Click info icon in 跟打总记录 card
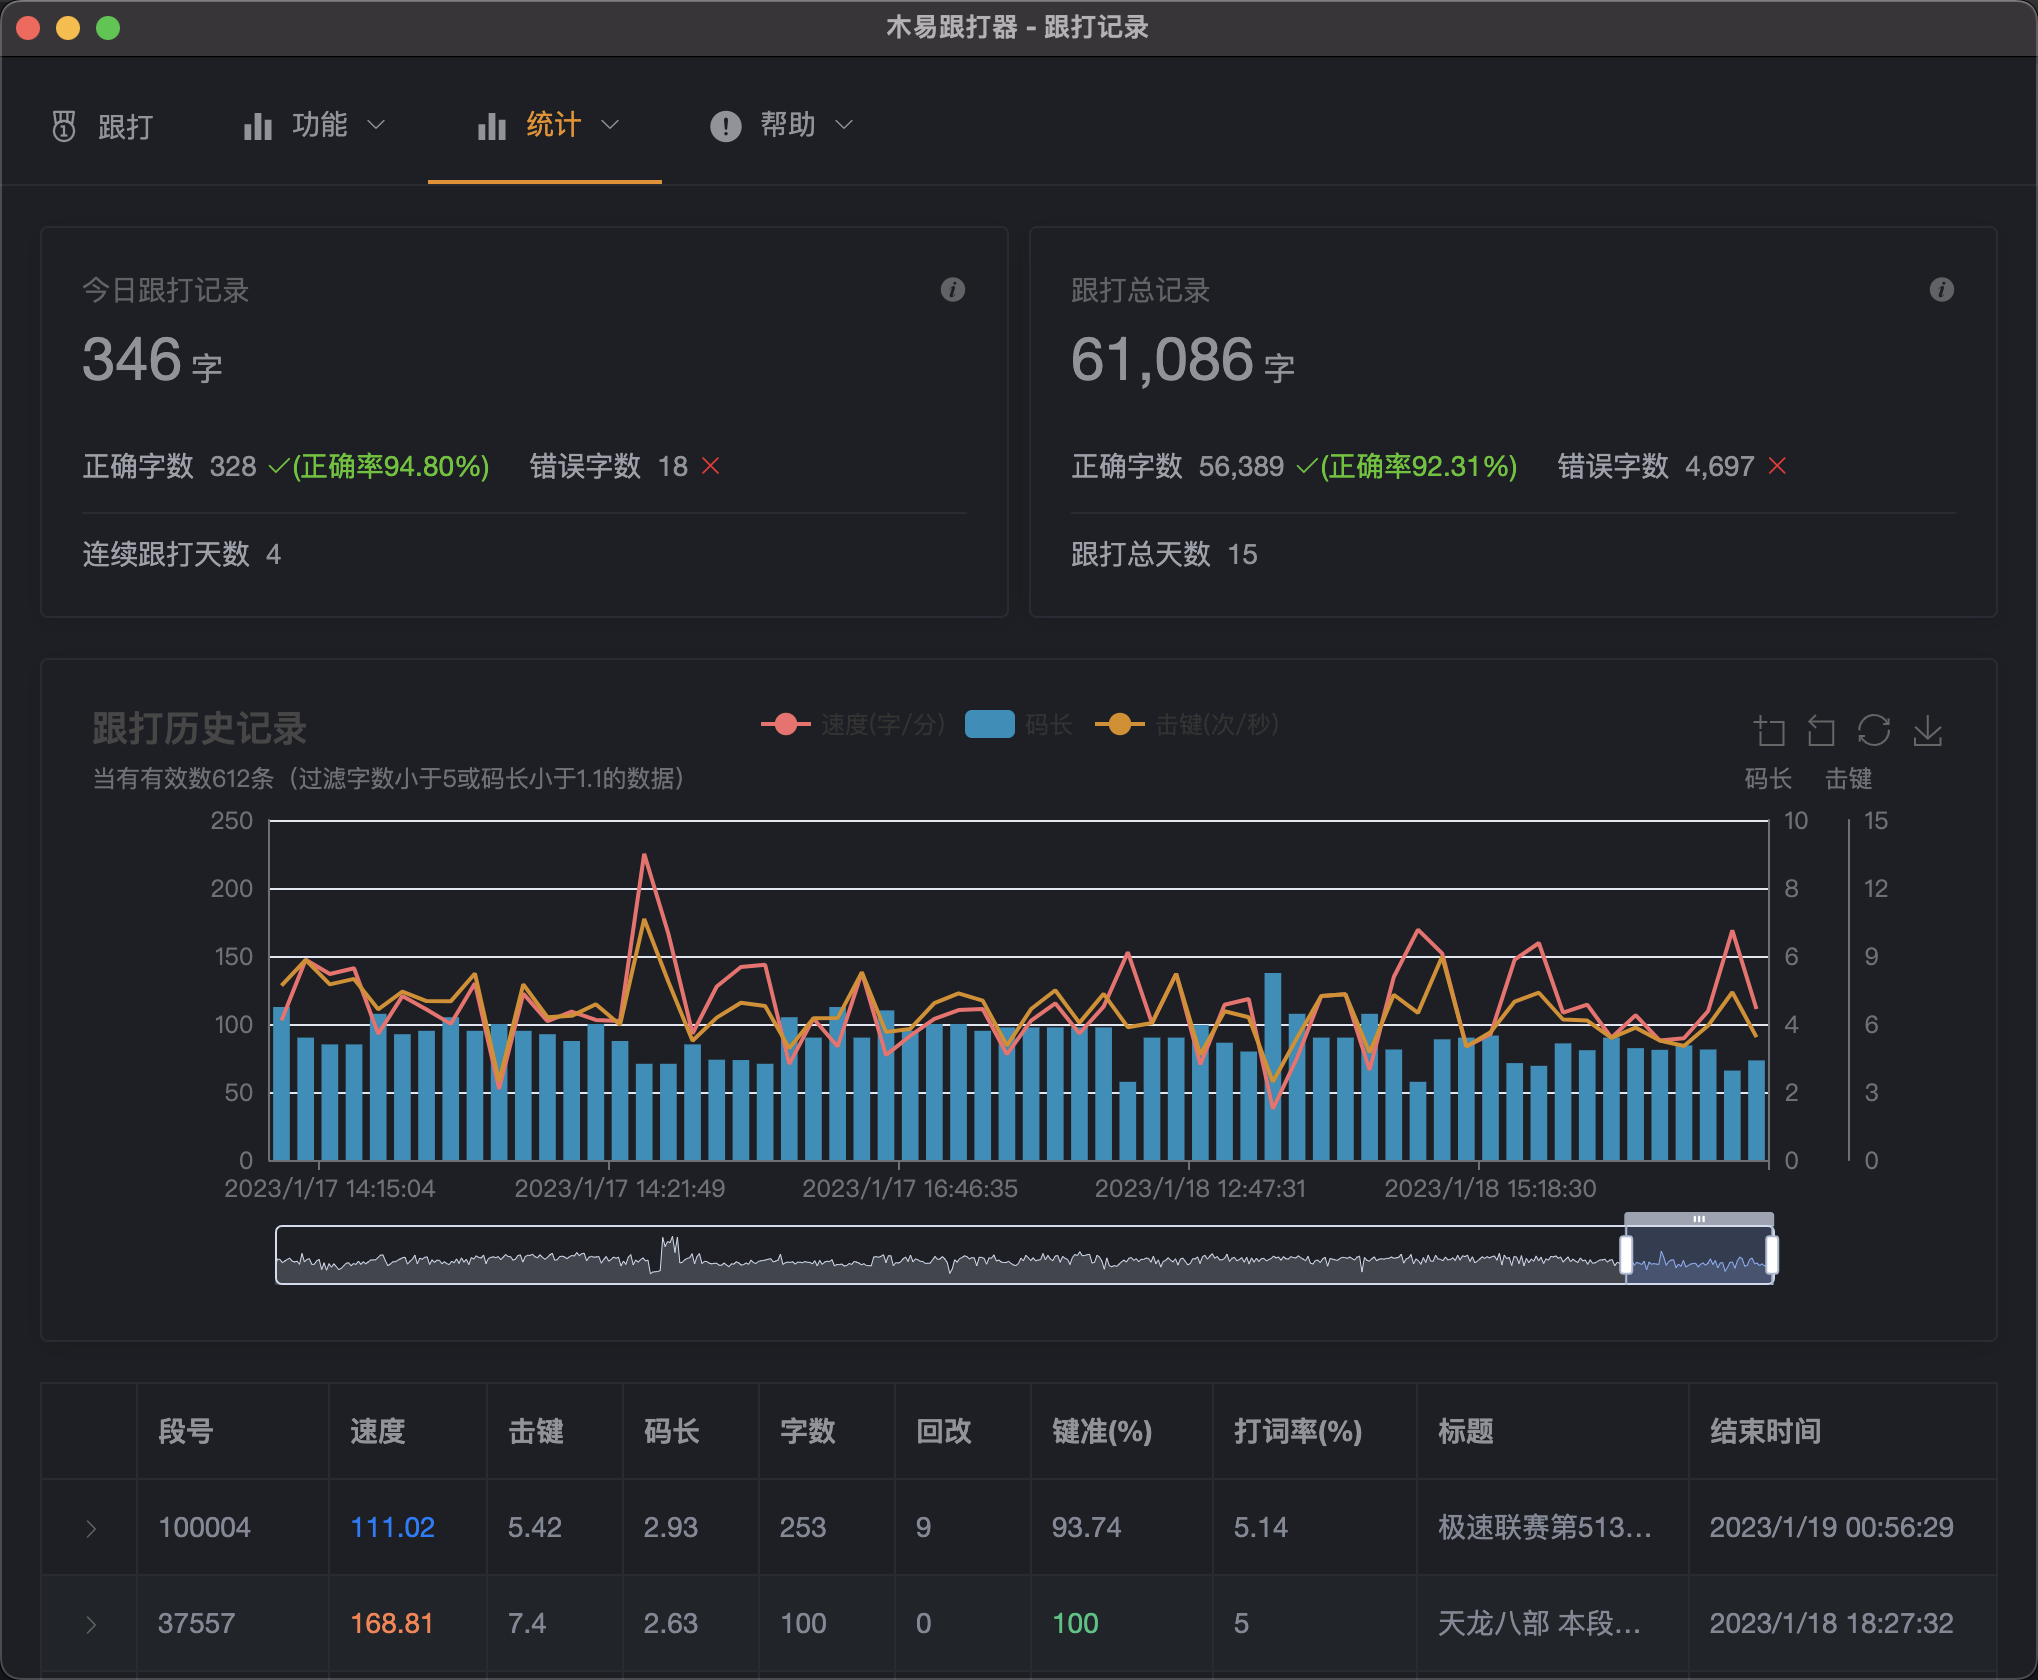2038x1680 pixels. click(1941, 290)
